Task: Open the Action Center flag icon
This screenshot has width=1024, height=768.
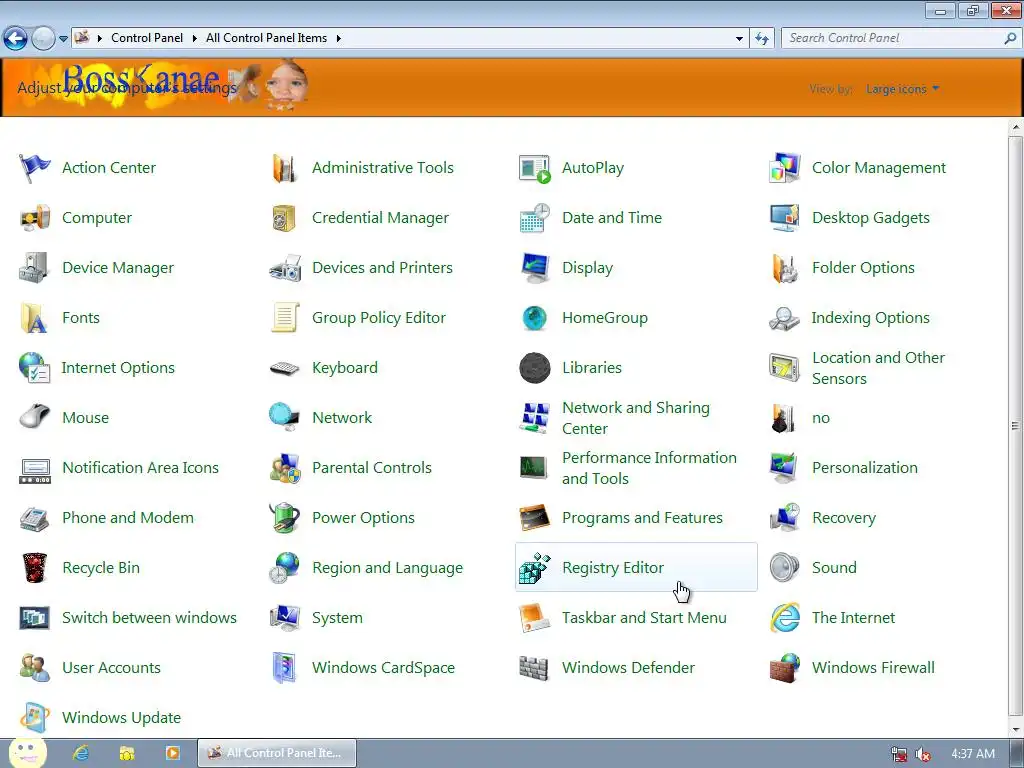Action: (34, 168)
